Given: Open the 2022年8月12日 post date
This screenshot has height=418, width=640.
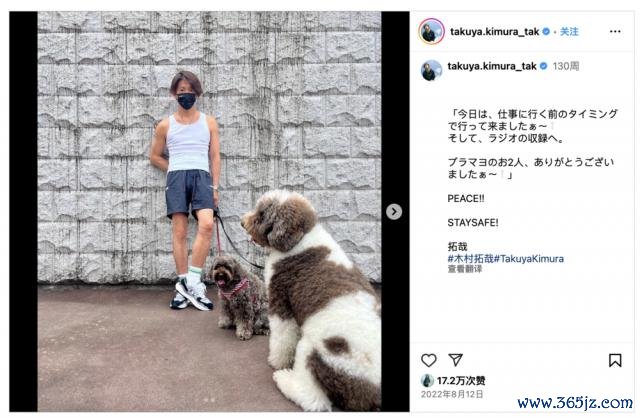Looking at the screenshot, I should click(452, 394).
